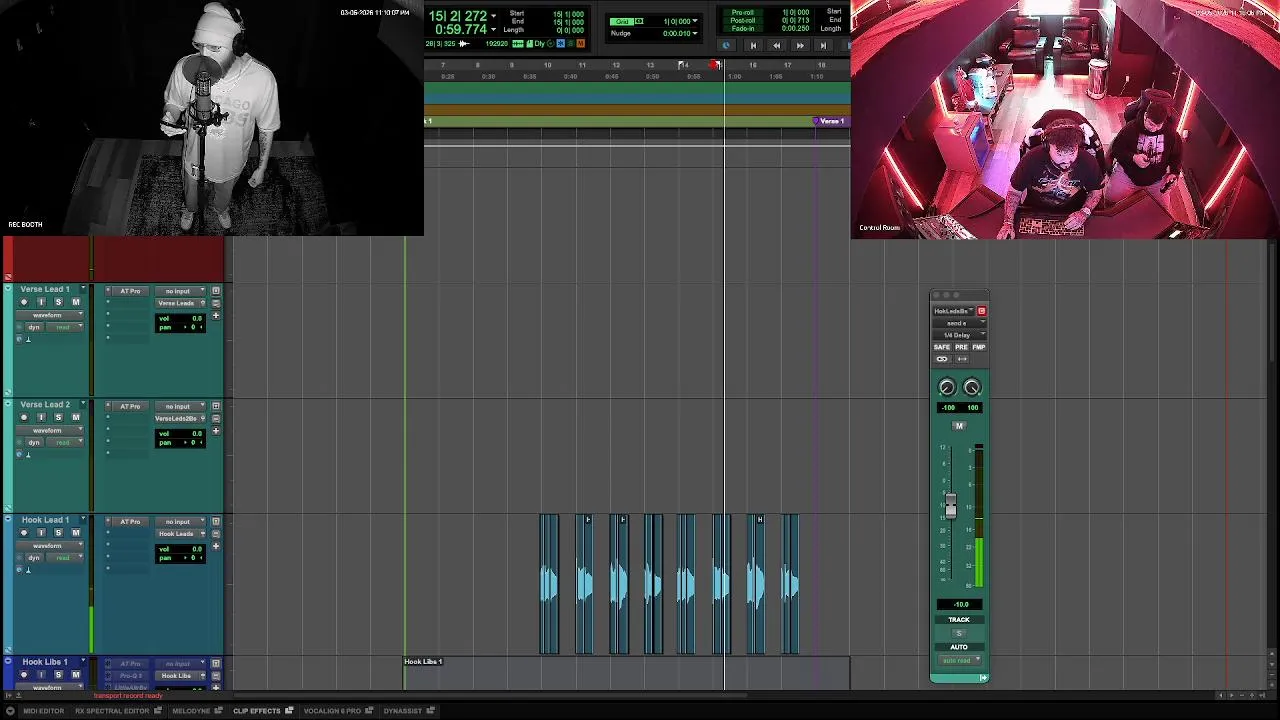Open Verse Lead 1 track view selector (waveform)
The width and height of the screenshot is (1280, 720).
(50, 315)
